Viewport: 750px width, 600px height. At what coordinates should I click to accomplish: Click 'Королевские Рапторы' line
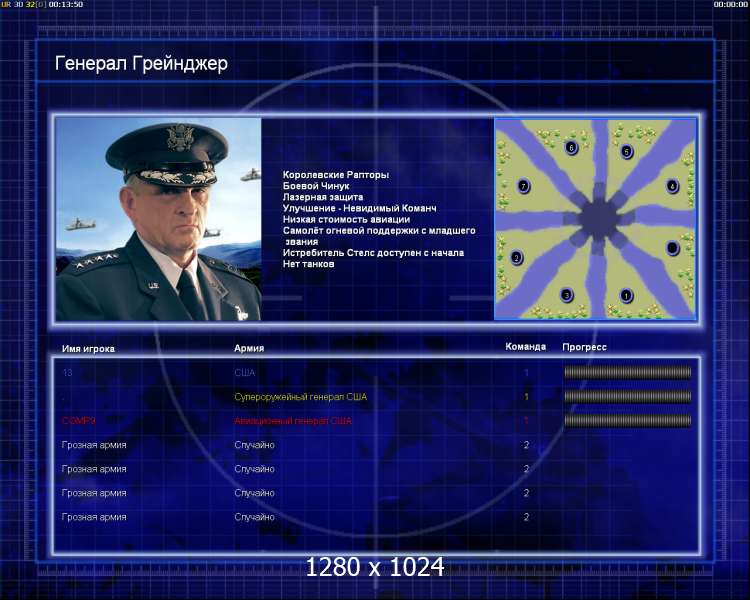tap(336, 175)
